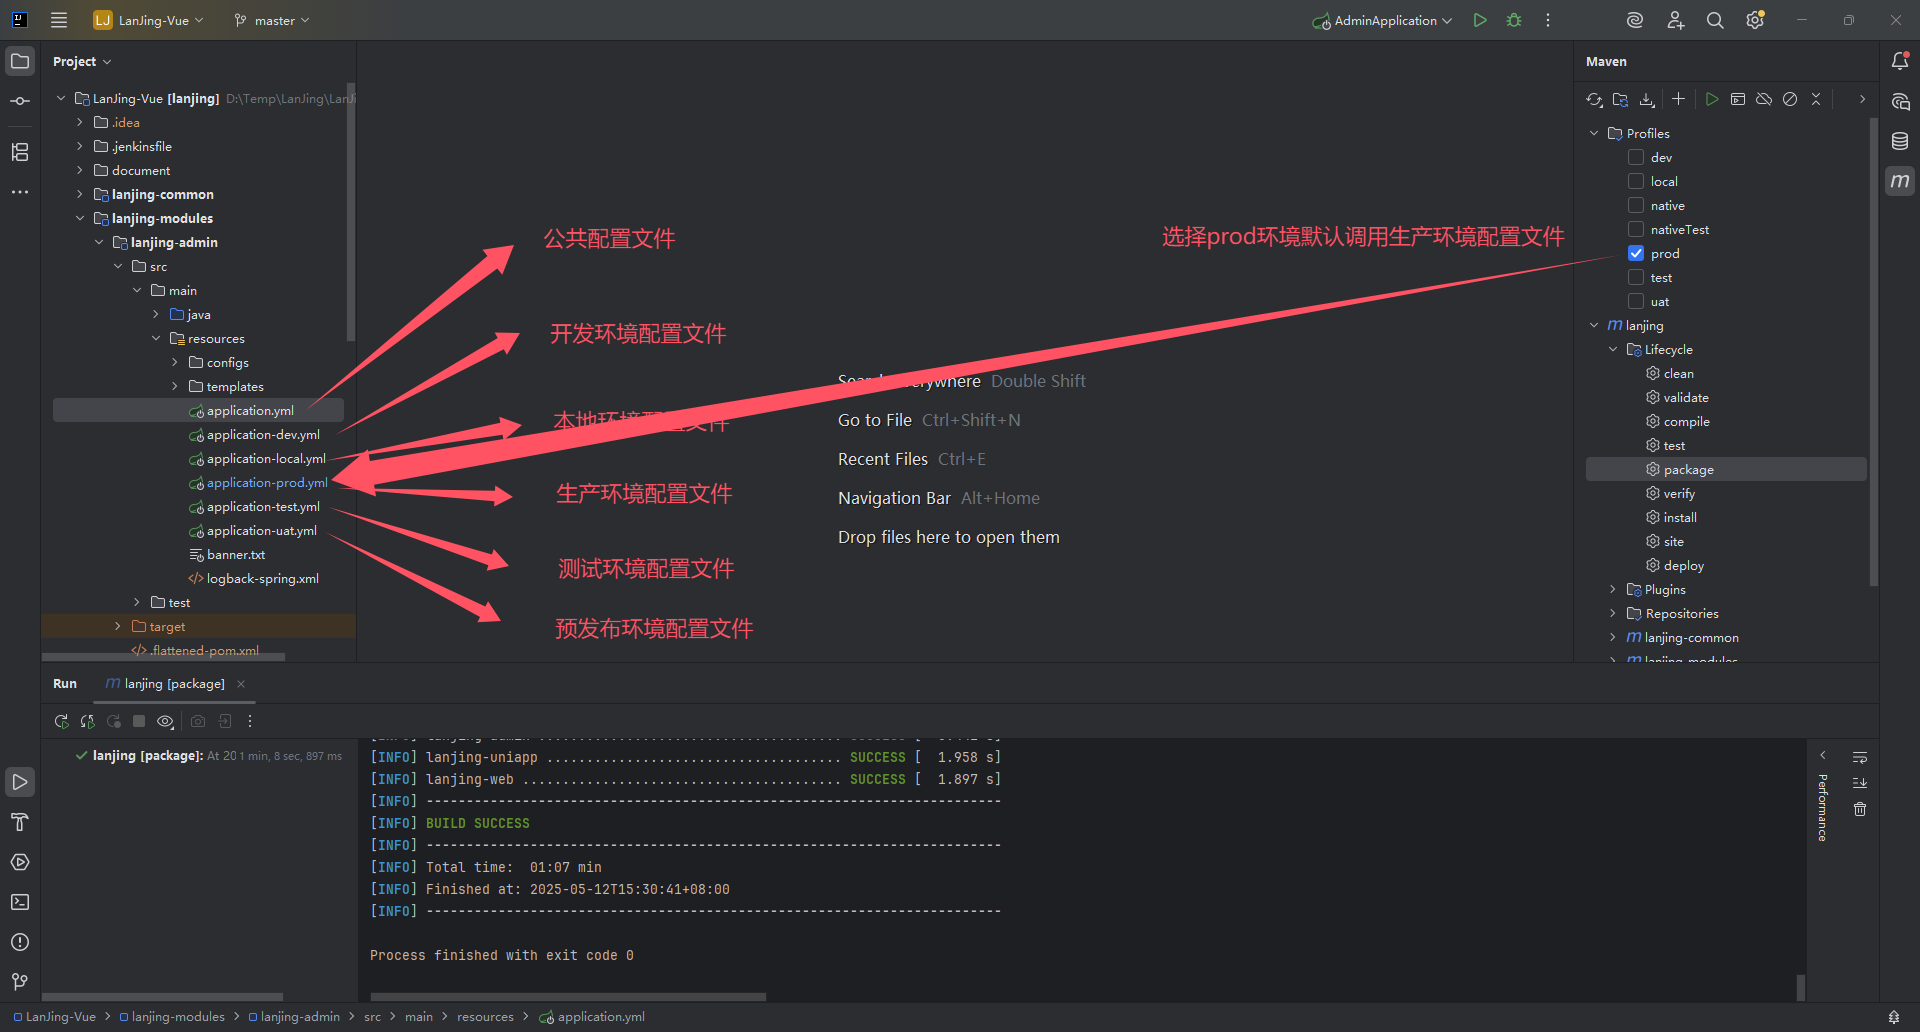The height and width of the screenshot is (1032, 1920).
Task: Open the Git tool window icon
Action: 20,982
